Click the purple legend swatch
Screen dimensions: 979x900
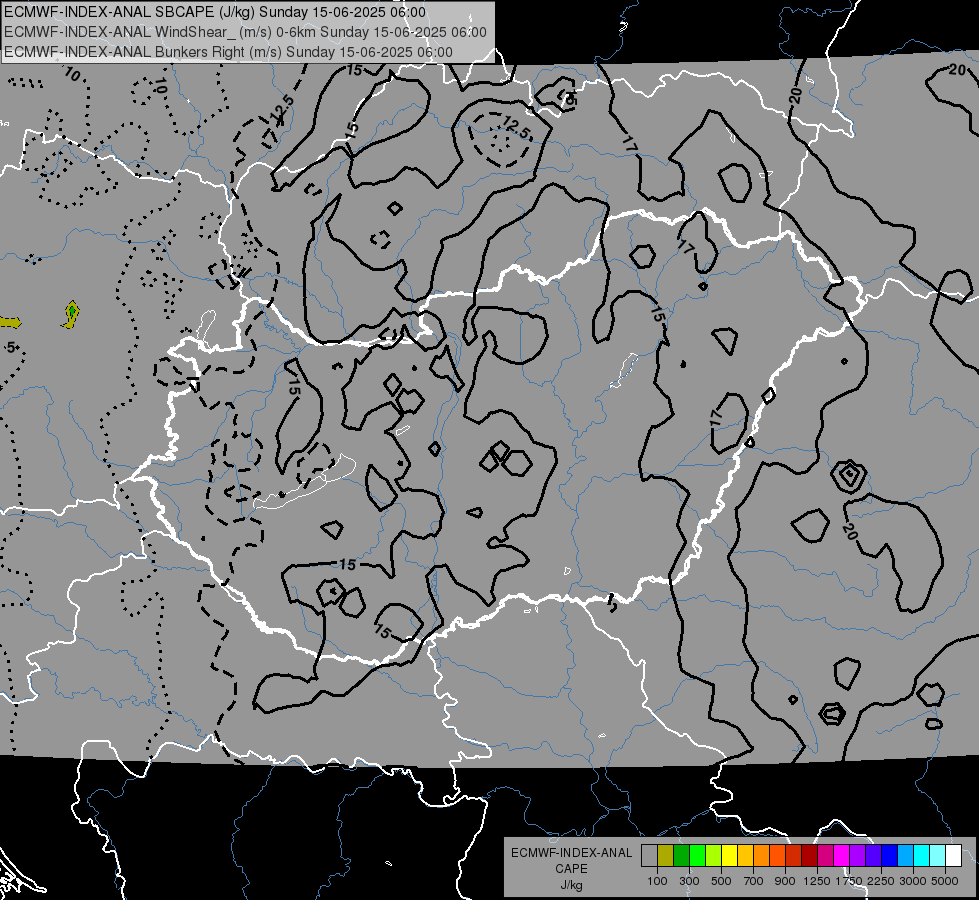click(x=857, y=856)
